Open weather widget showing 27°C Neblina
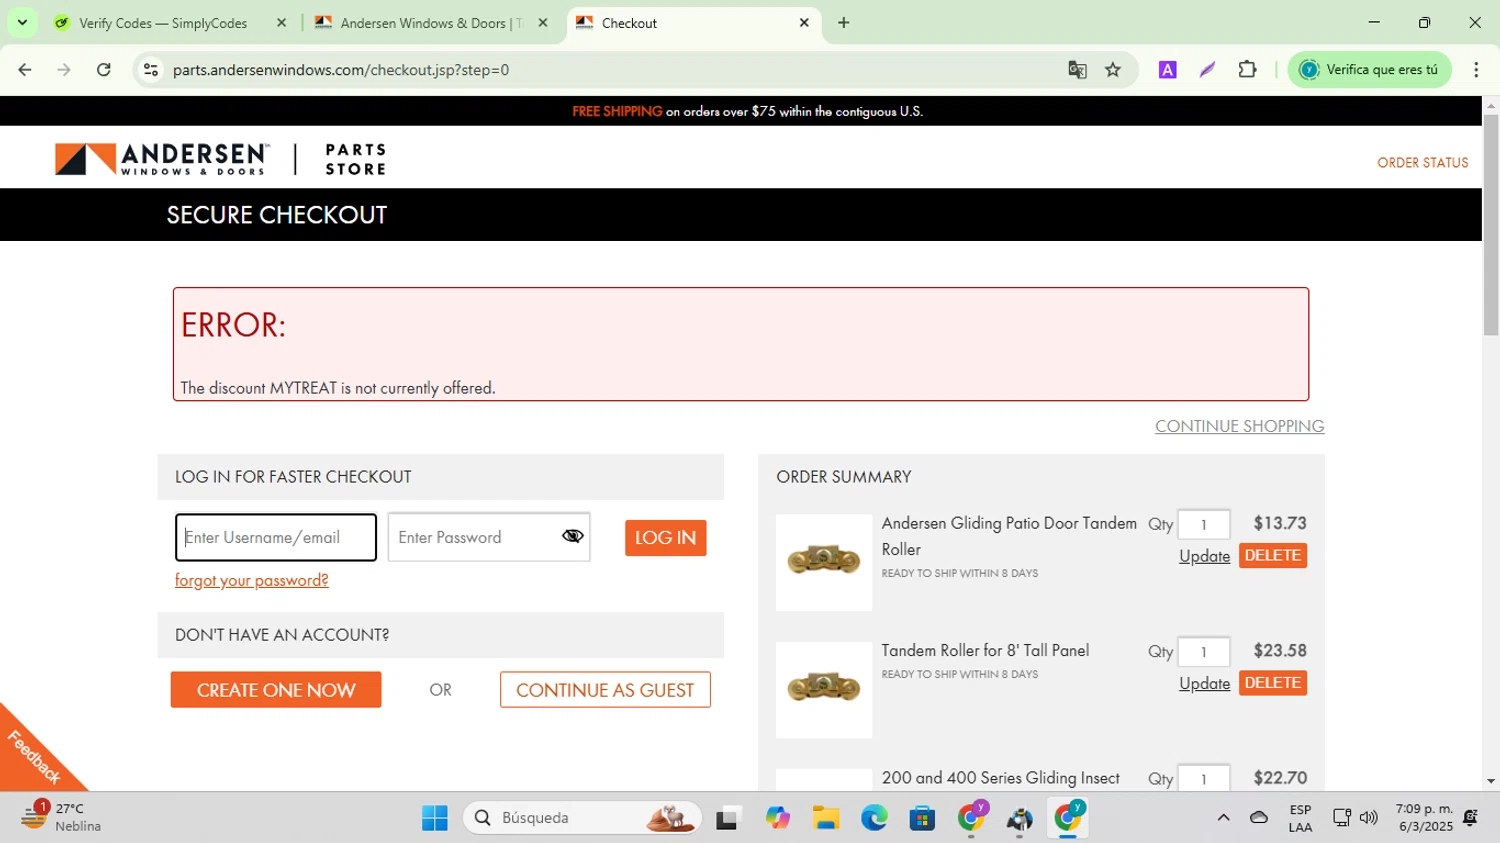This screenshot has height=843, width=1500. (x=60, y=817)
